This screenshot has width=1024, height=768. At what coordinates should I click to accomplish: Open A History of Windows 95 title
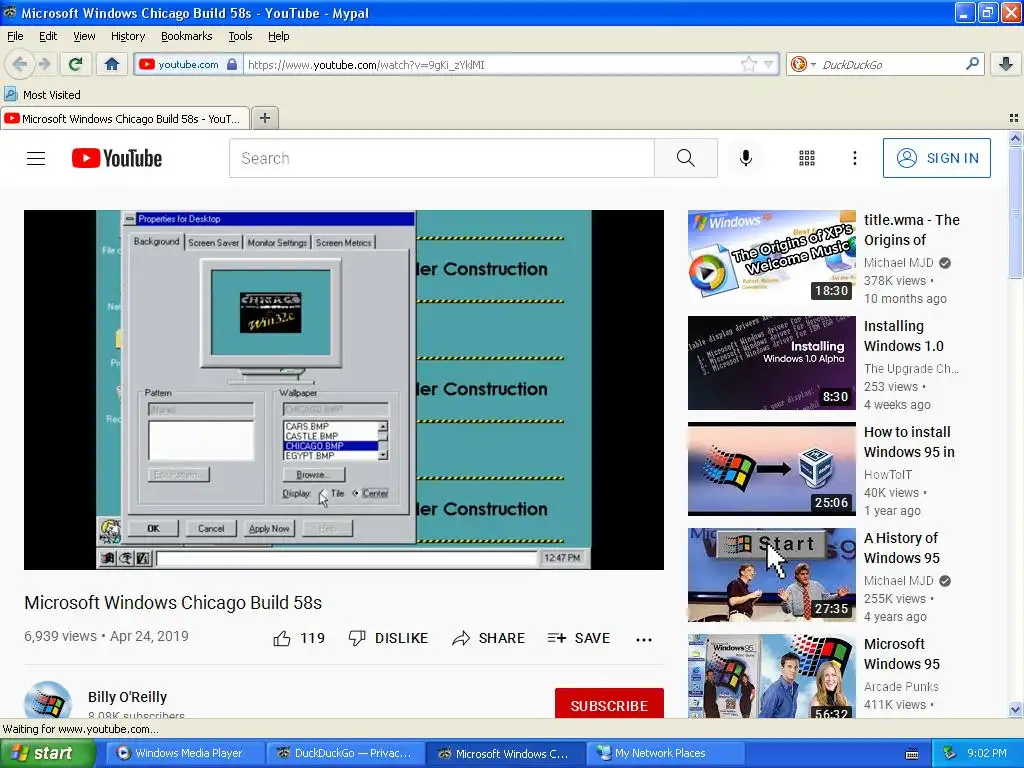pos(901,548)
